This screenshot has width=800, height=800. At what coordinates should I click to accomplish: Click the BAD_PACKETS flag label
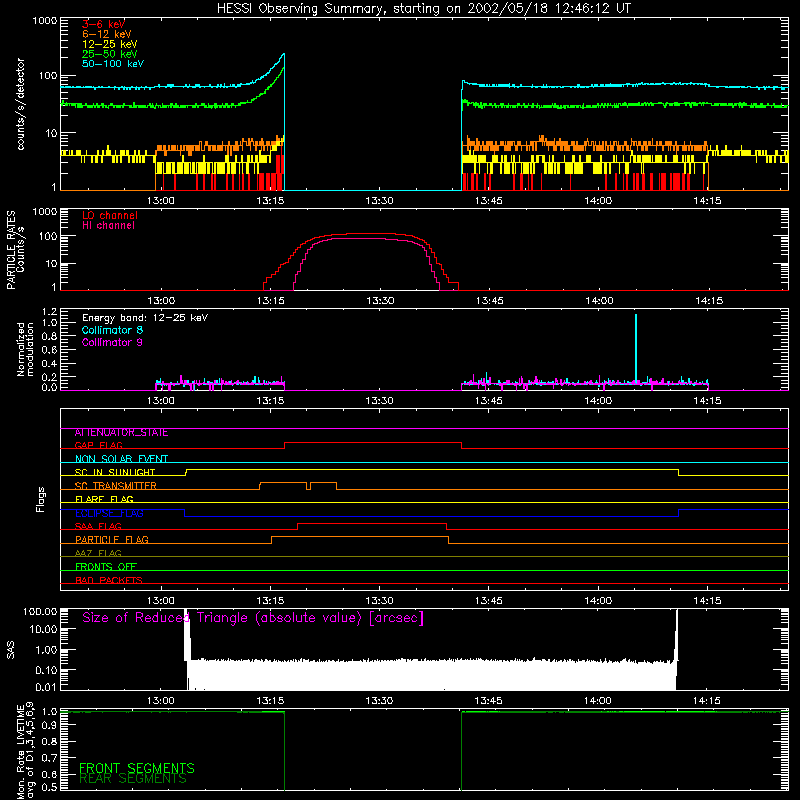109,581
